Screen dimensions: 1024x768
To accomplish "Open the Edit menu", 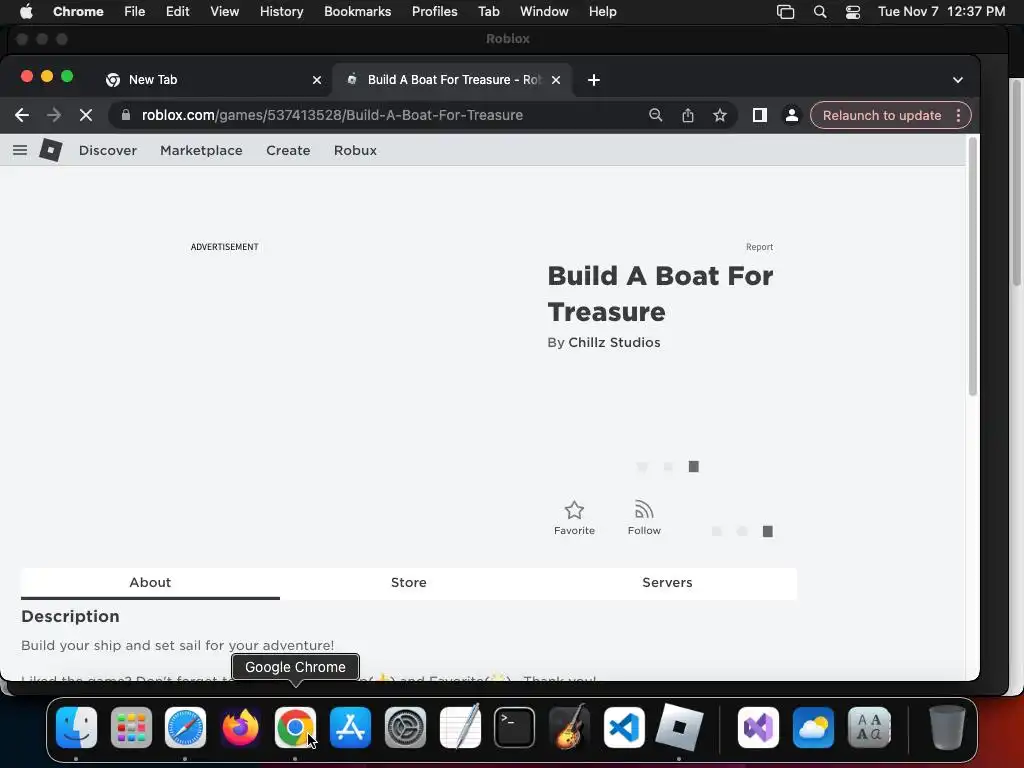I will [x=177, y=12].
